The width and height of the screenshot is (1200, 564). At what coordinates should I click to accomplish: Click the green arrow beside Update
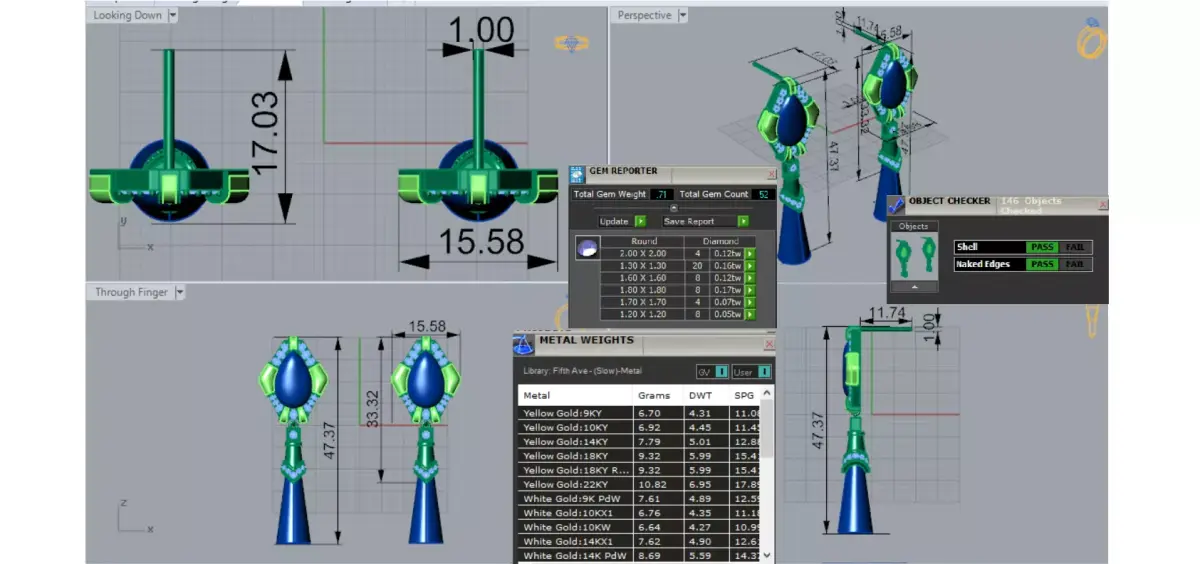point(640,221)
